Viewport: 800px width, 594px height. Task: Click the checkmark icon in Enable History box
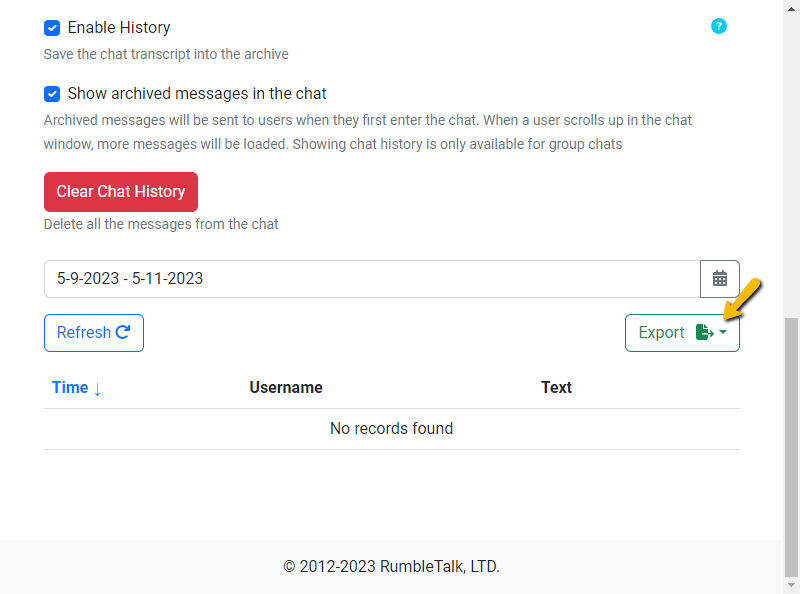[52, 28]
